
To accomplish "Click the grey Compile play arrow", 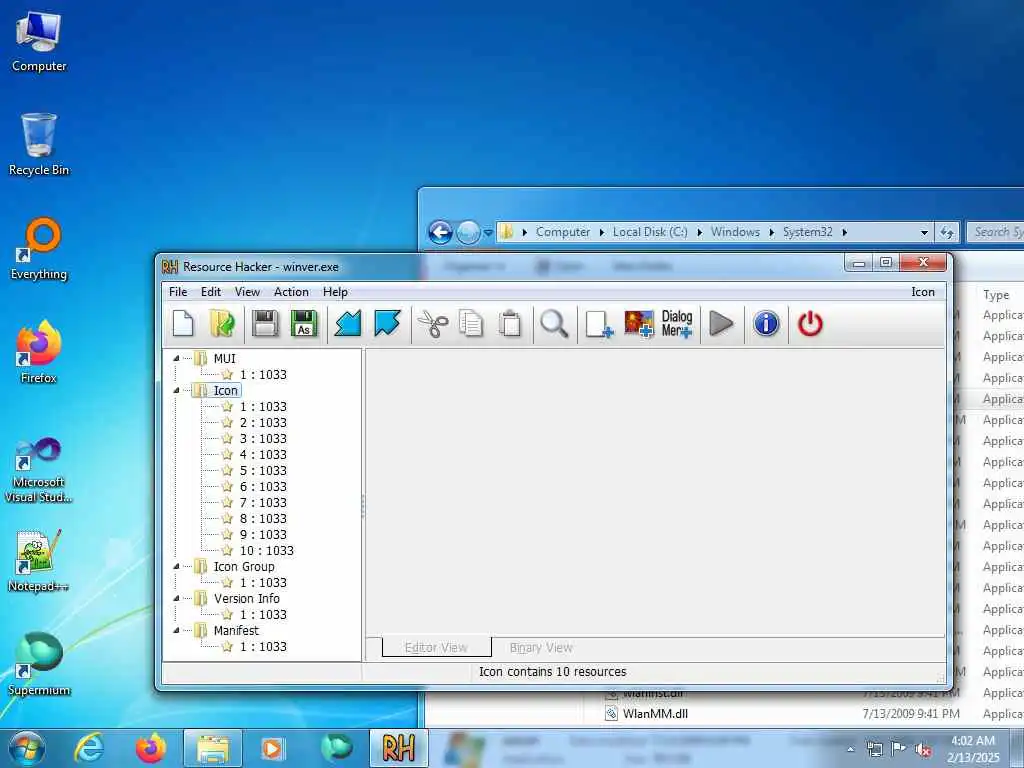I will (x=721, y=323).
